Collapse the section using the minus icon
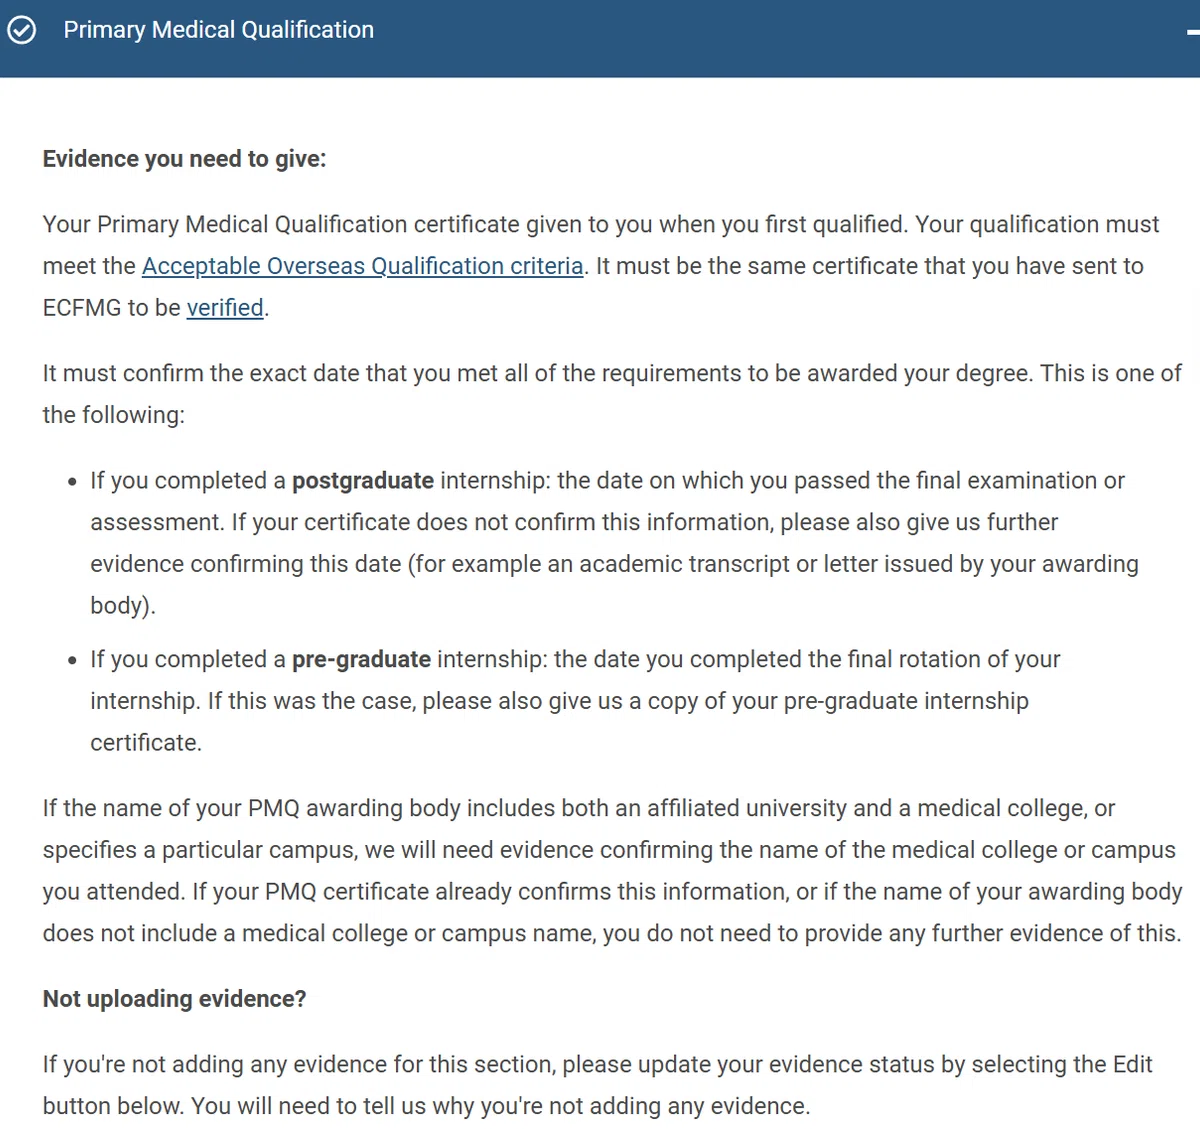Viewport: 1200px width, 1129px height. tap(1193, 33)
